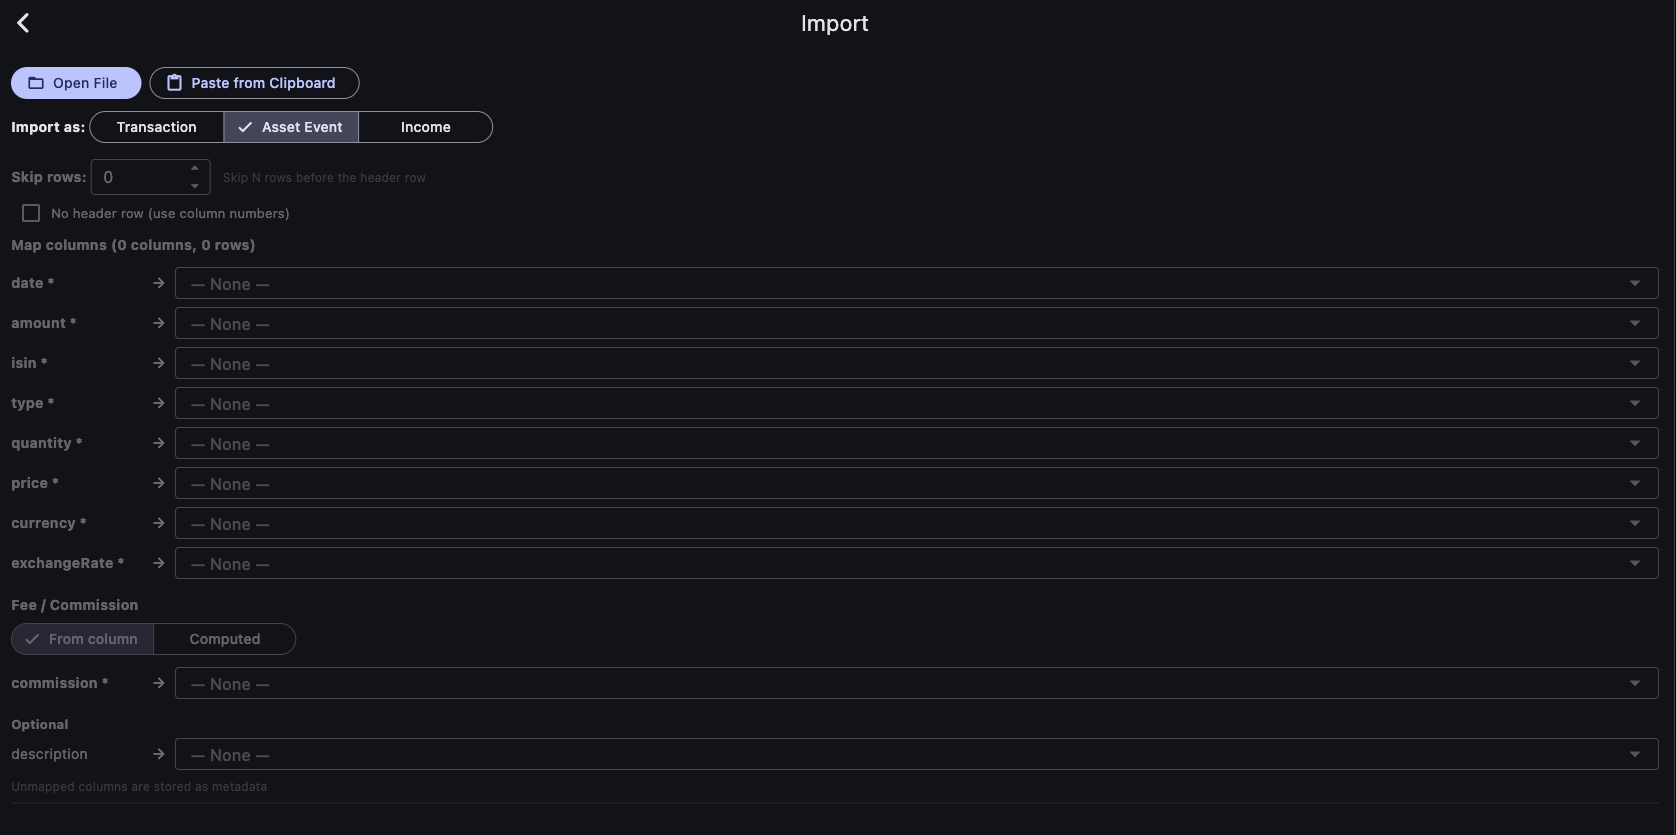1676x835 pixels.
Task: Click the arrow icon beside commission field
Action: [x=158, y=683]
